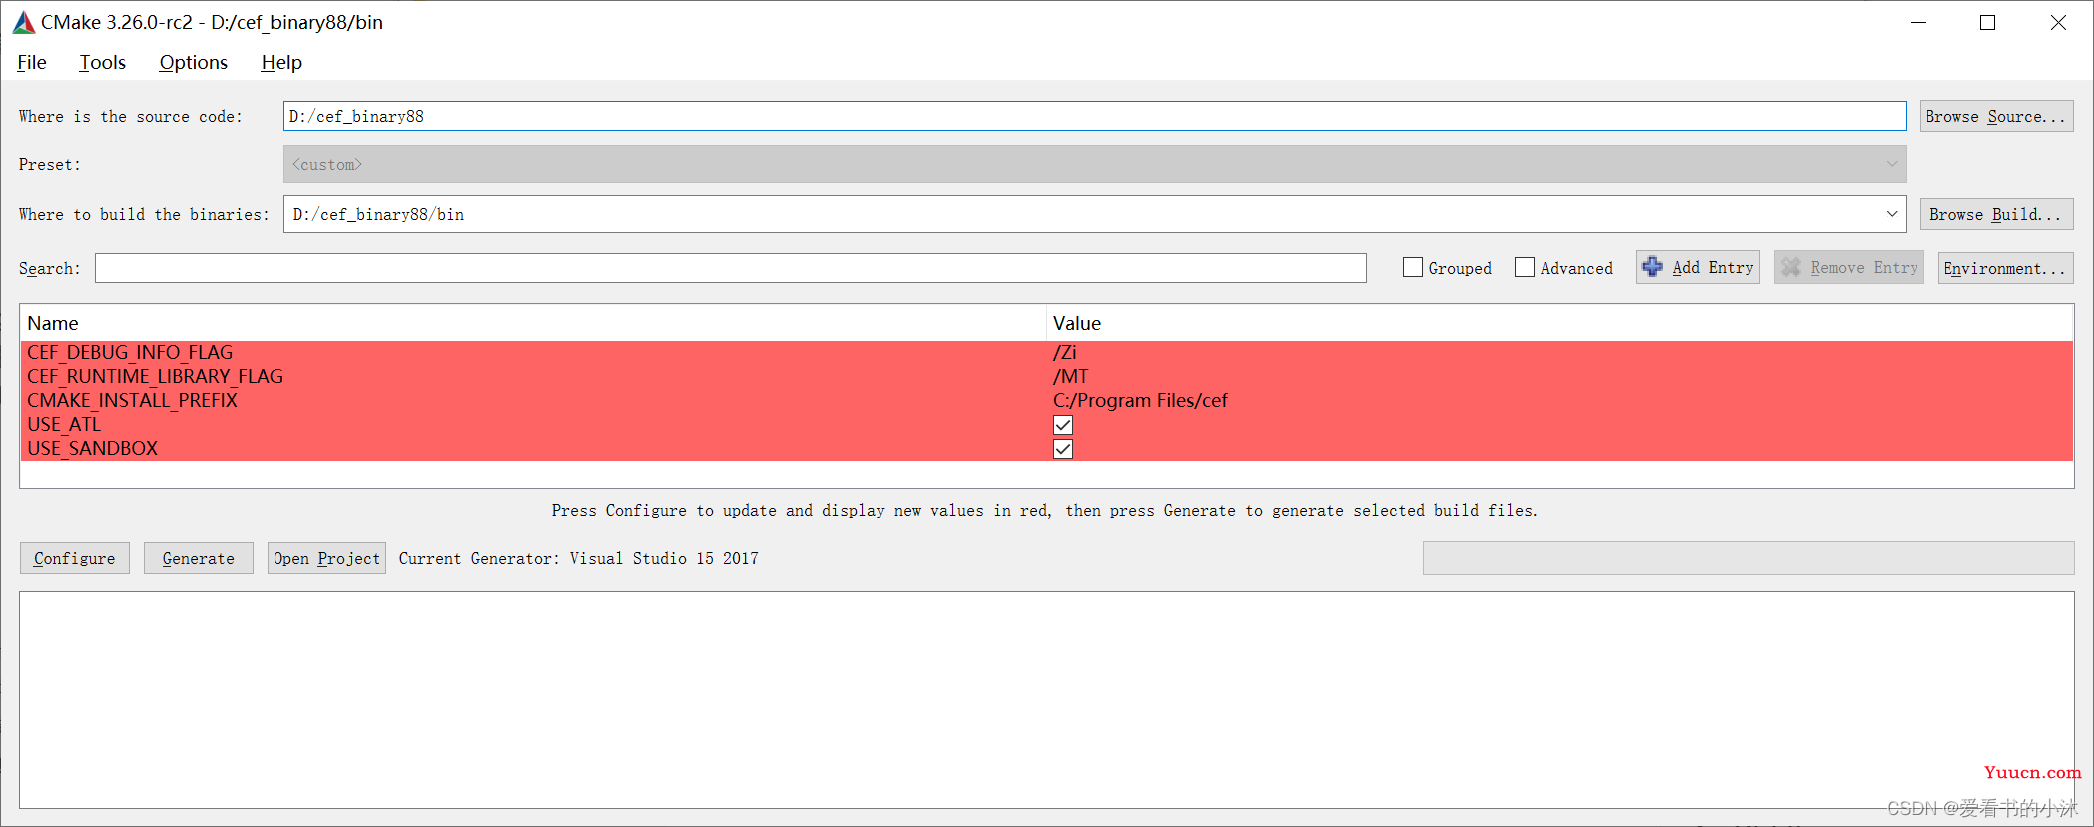The image size is (2094, 827).
Task: Run the Configure button
Action: point(75,558)
